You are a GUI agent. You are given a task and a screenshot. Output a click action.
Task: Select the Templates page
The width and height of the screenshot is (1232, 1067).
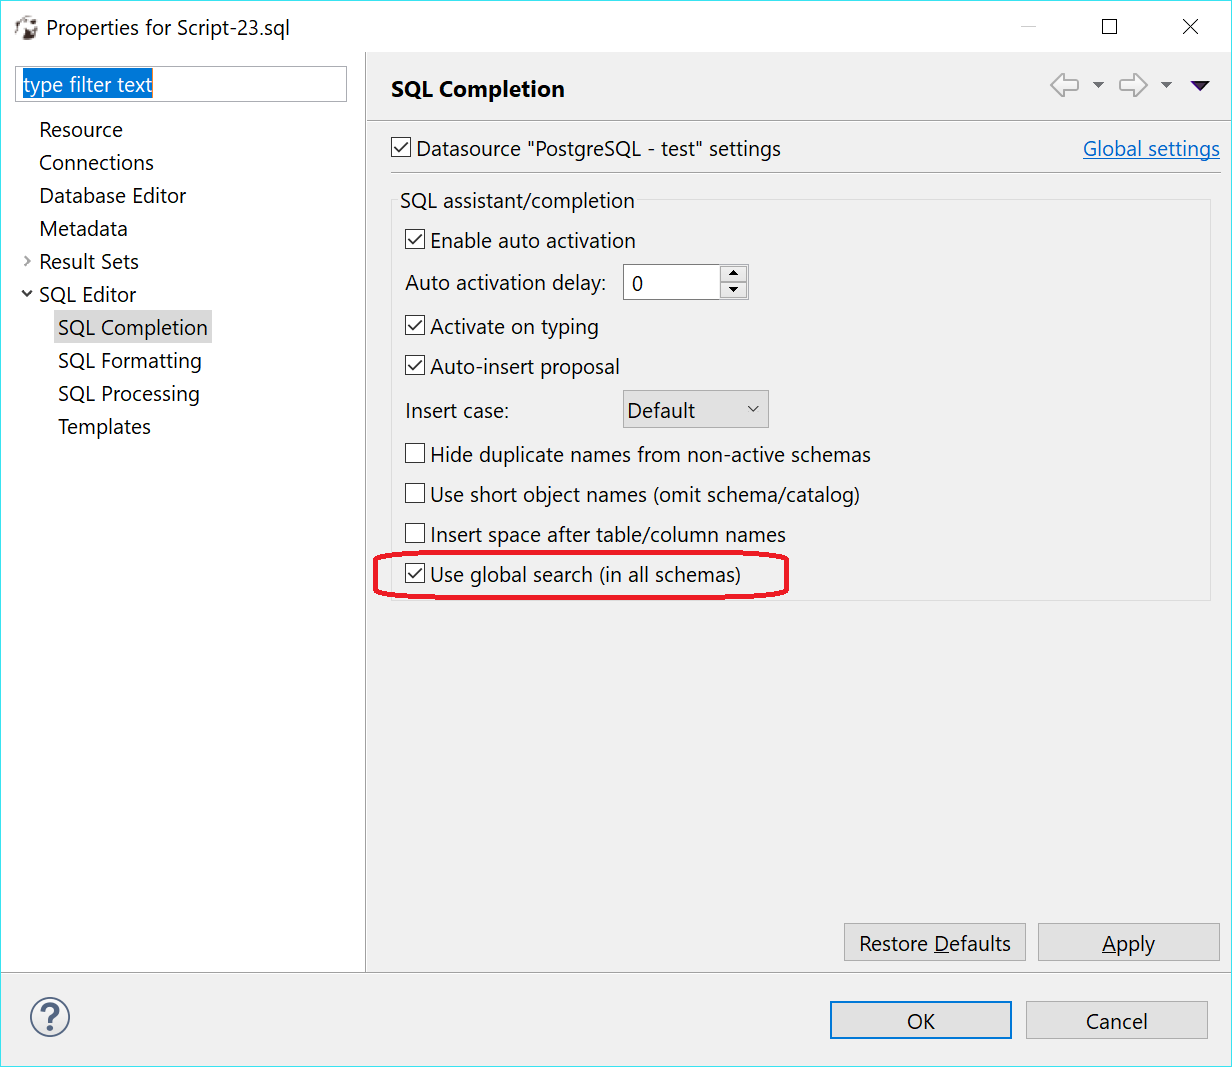pyautogui.click(x=104, y=426)
